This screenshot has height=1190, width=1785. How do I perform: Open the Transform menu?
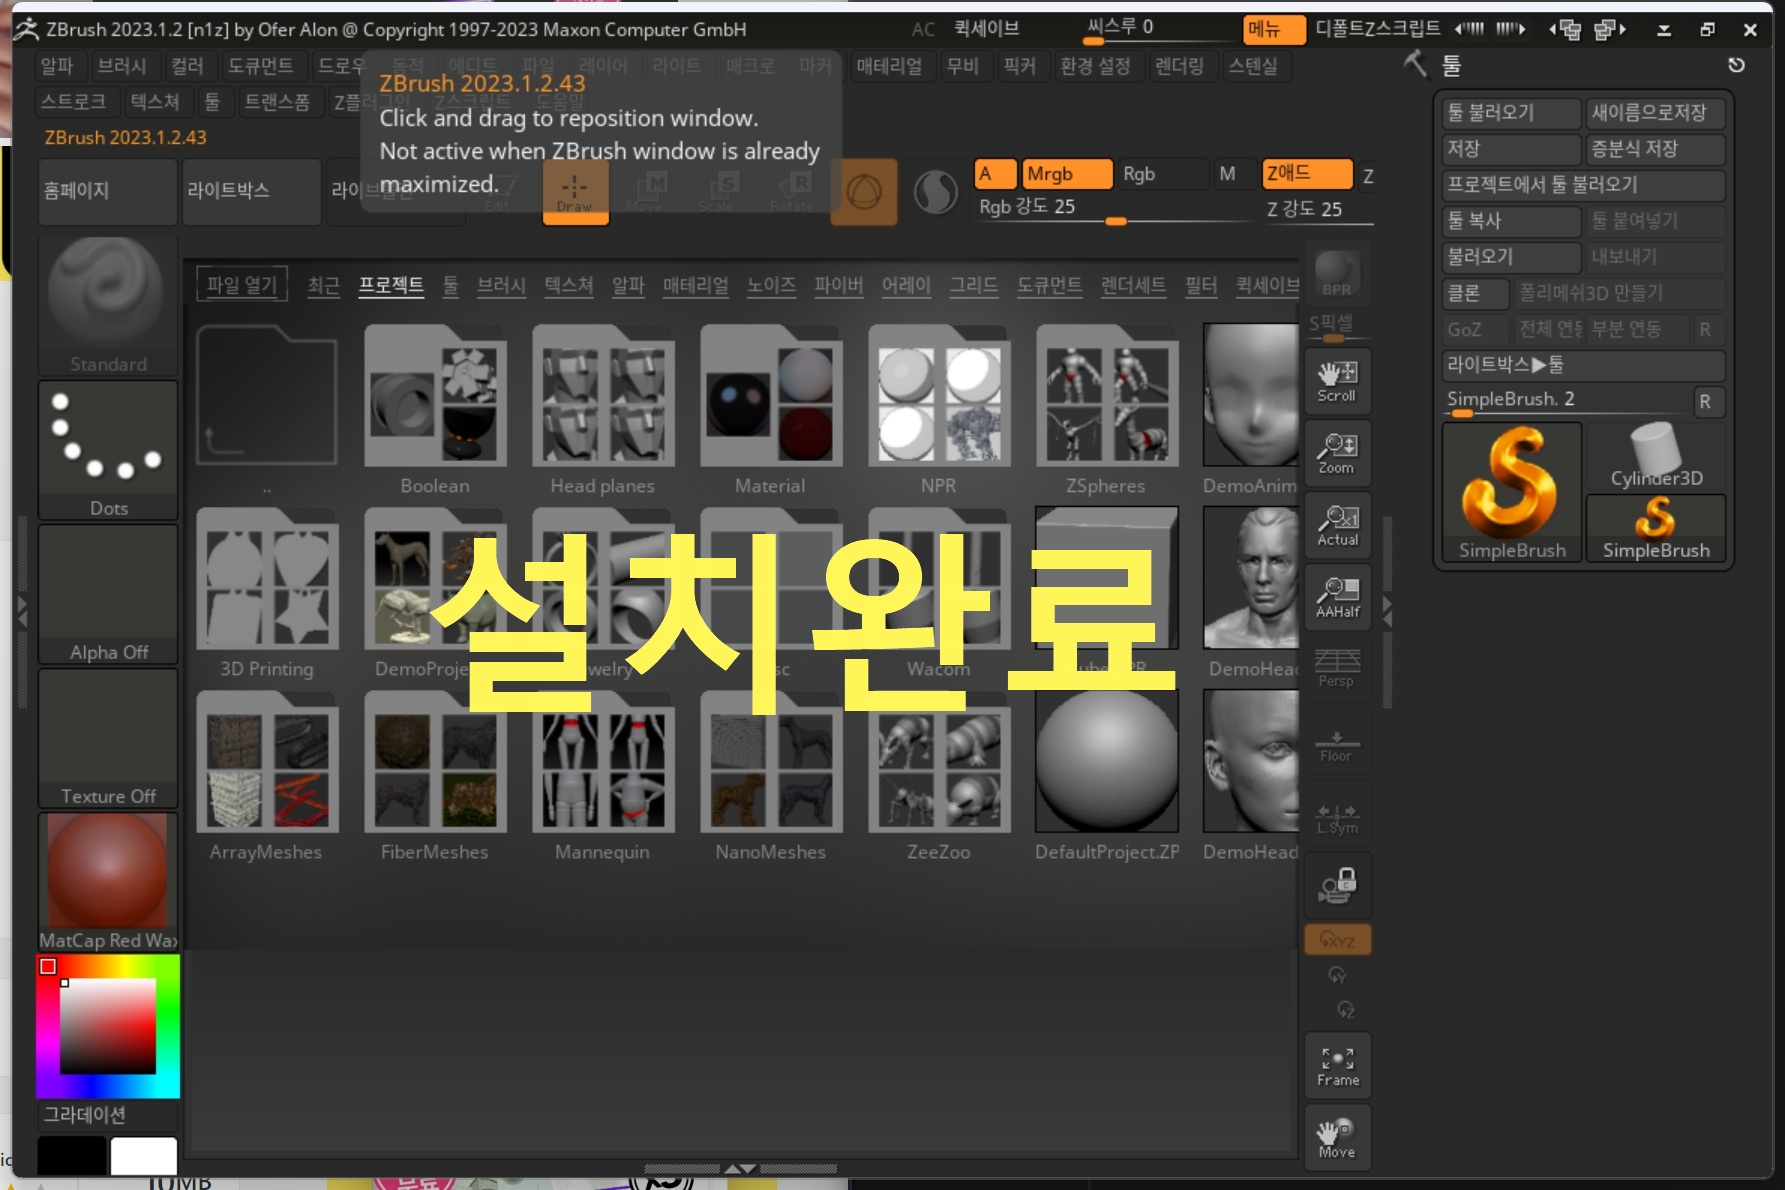[x=277, y=102]
